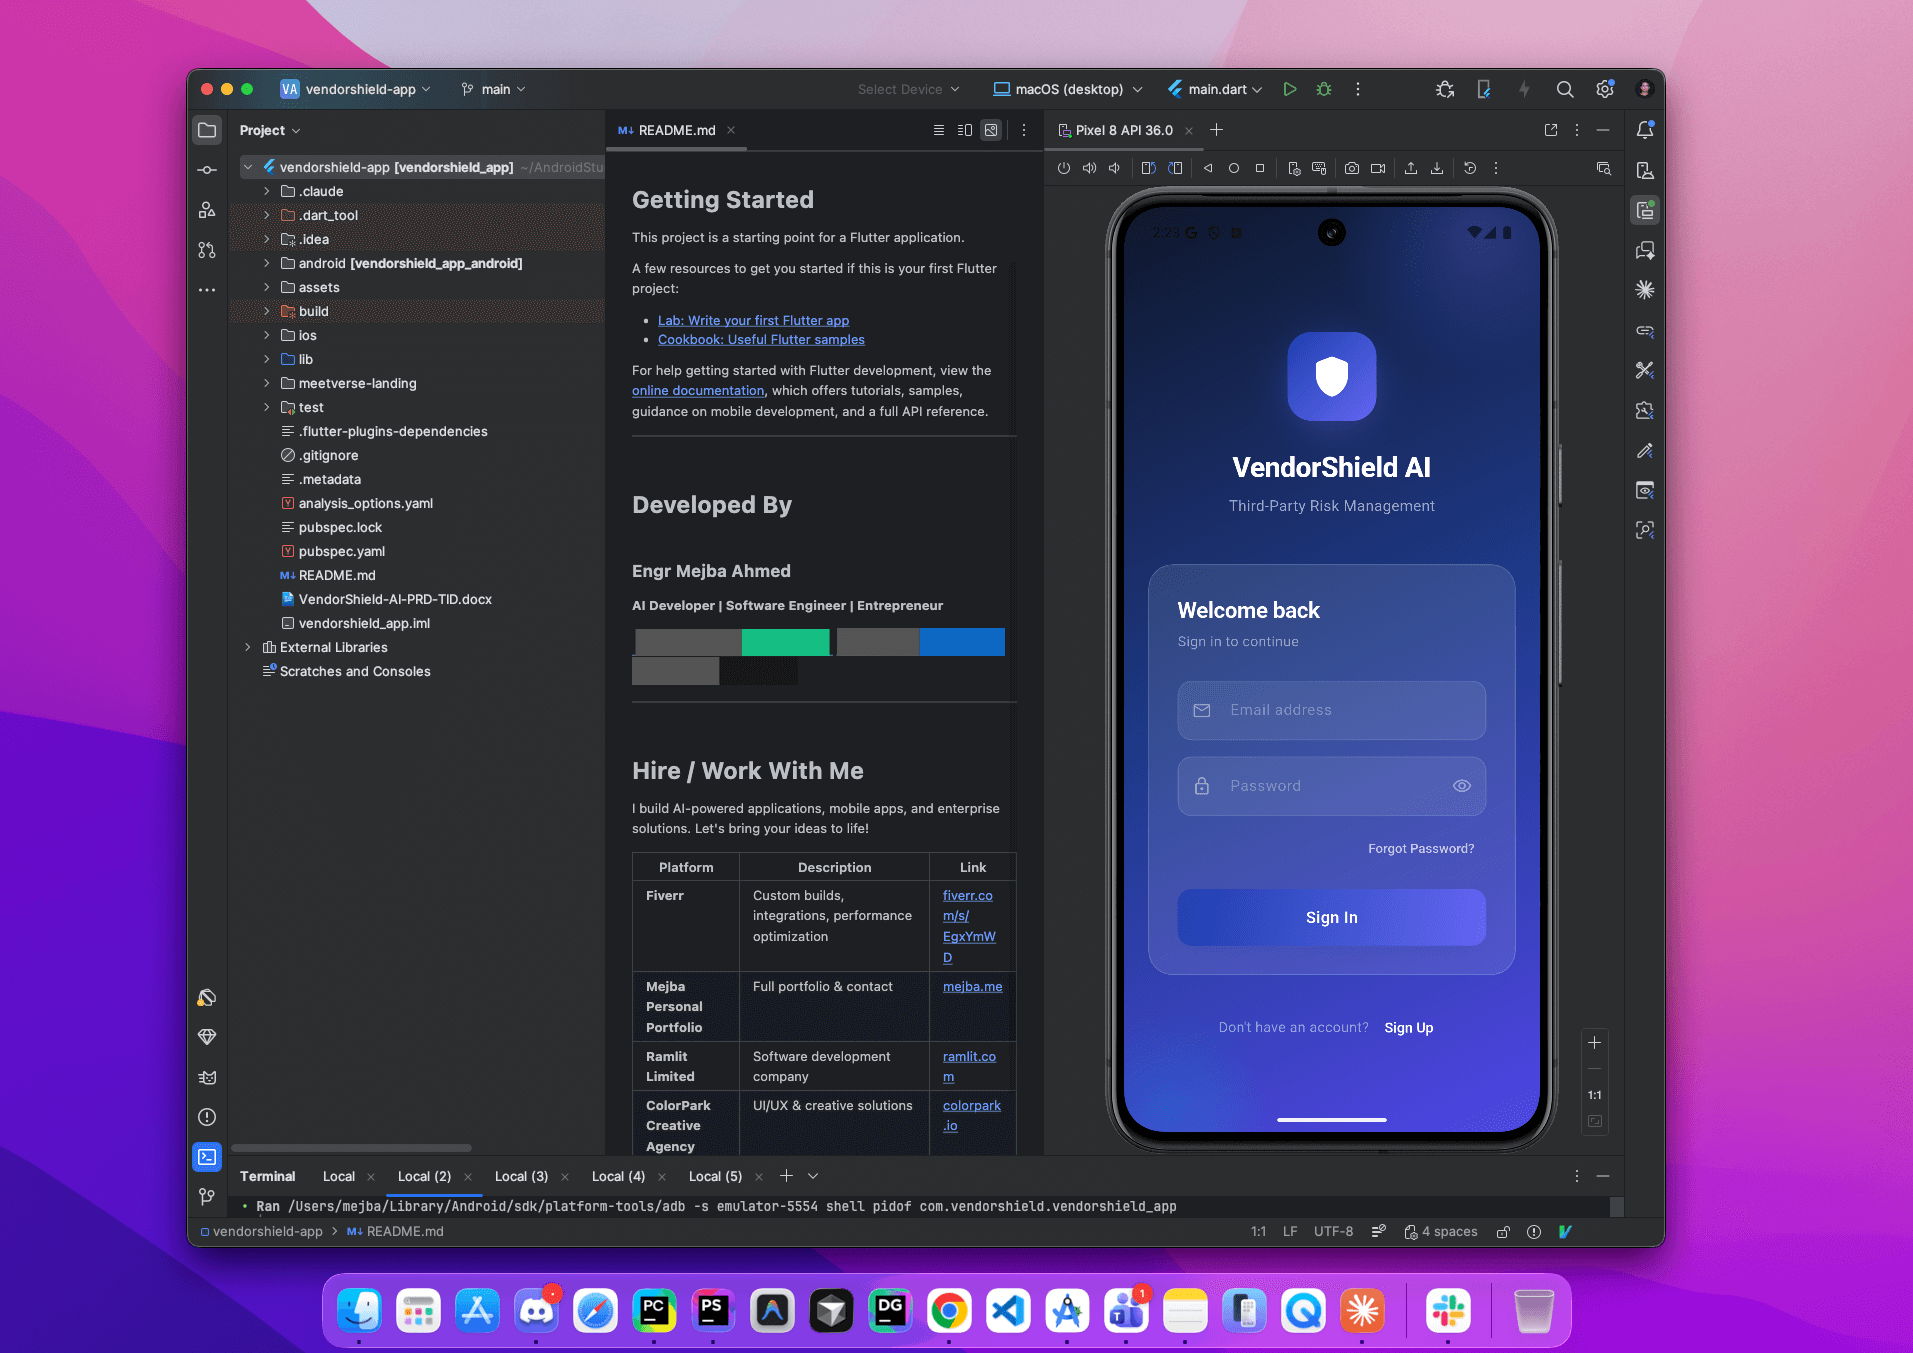Select the Pixel 8 API 36.0 tab
Image resolution: width=1913 pixels, height=1353 pixels.
point(1124,130)
